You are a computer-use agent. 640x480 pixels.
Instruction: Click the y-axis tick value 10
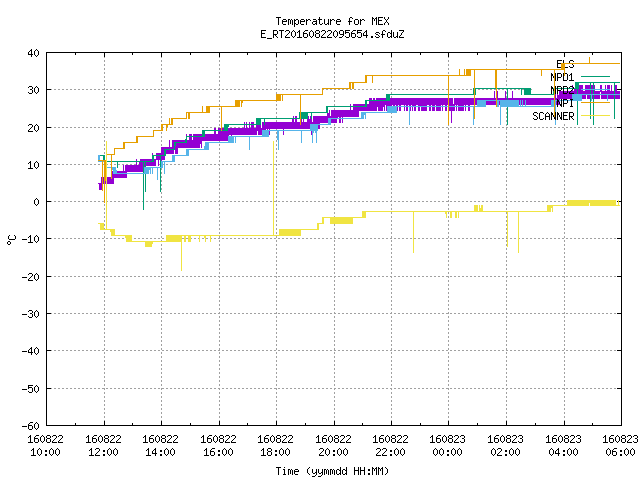click(x=33, y=165)
